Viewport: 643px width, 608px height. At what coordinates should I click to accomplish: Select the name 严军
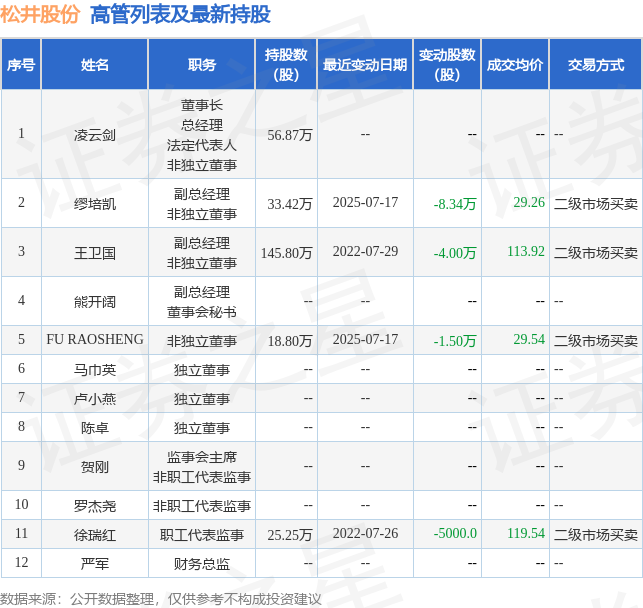click(x=95, y=564)
